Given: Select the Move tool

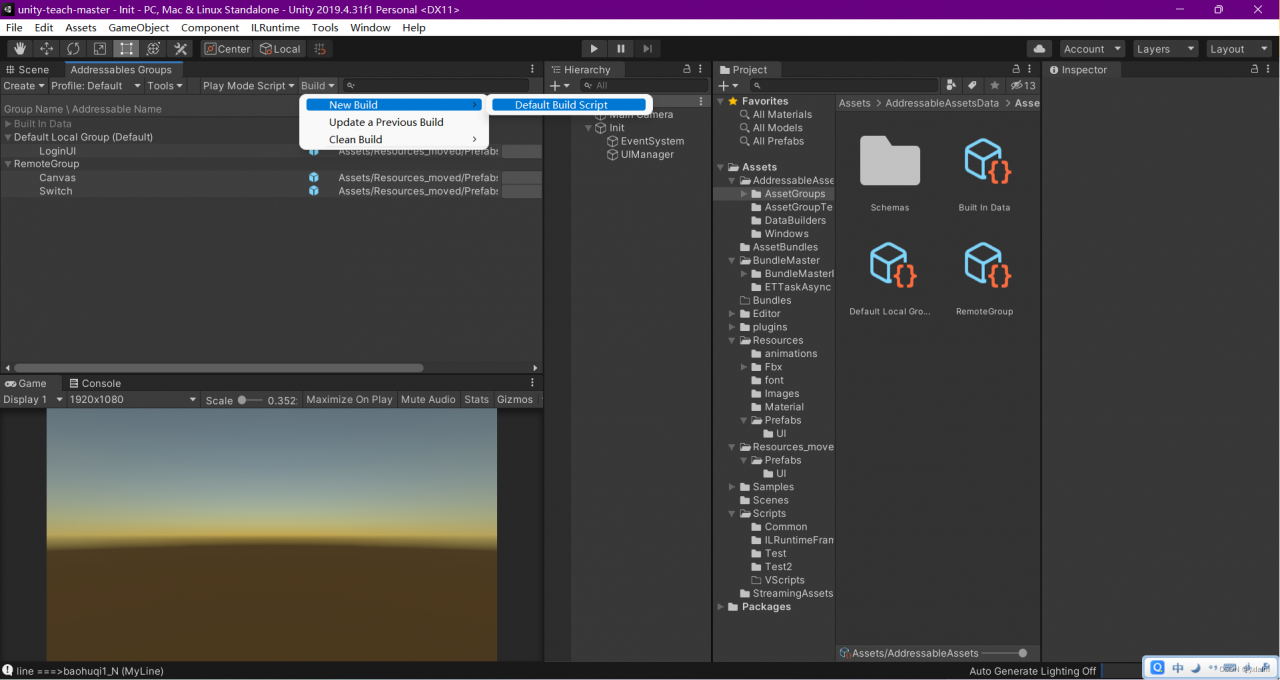Looking at the screenshot, I should pyautogui.click(x=47, y=49).
